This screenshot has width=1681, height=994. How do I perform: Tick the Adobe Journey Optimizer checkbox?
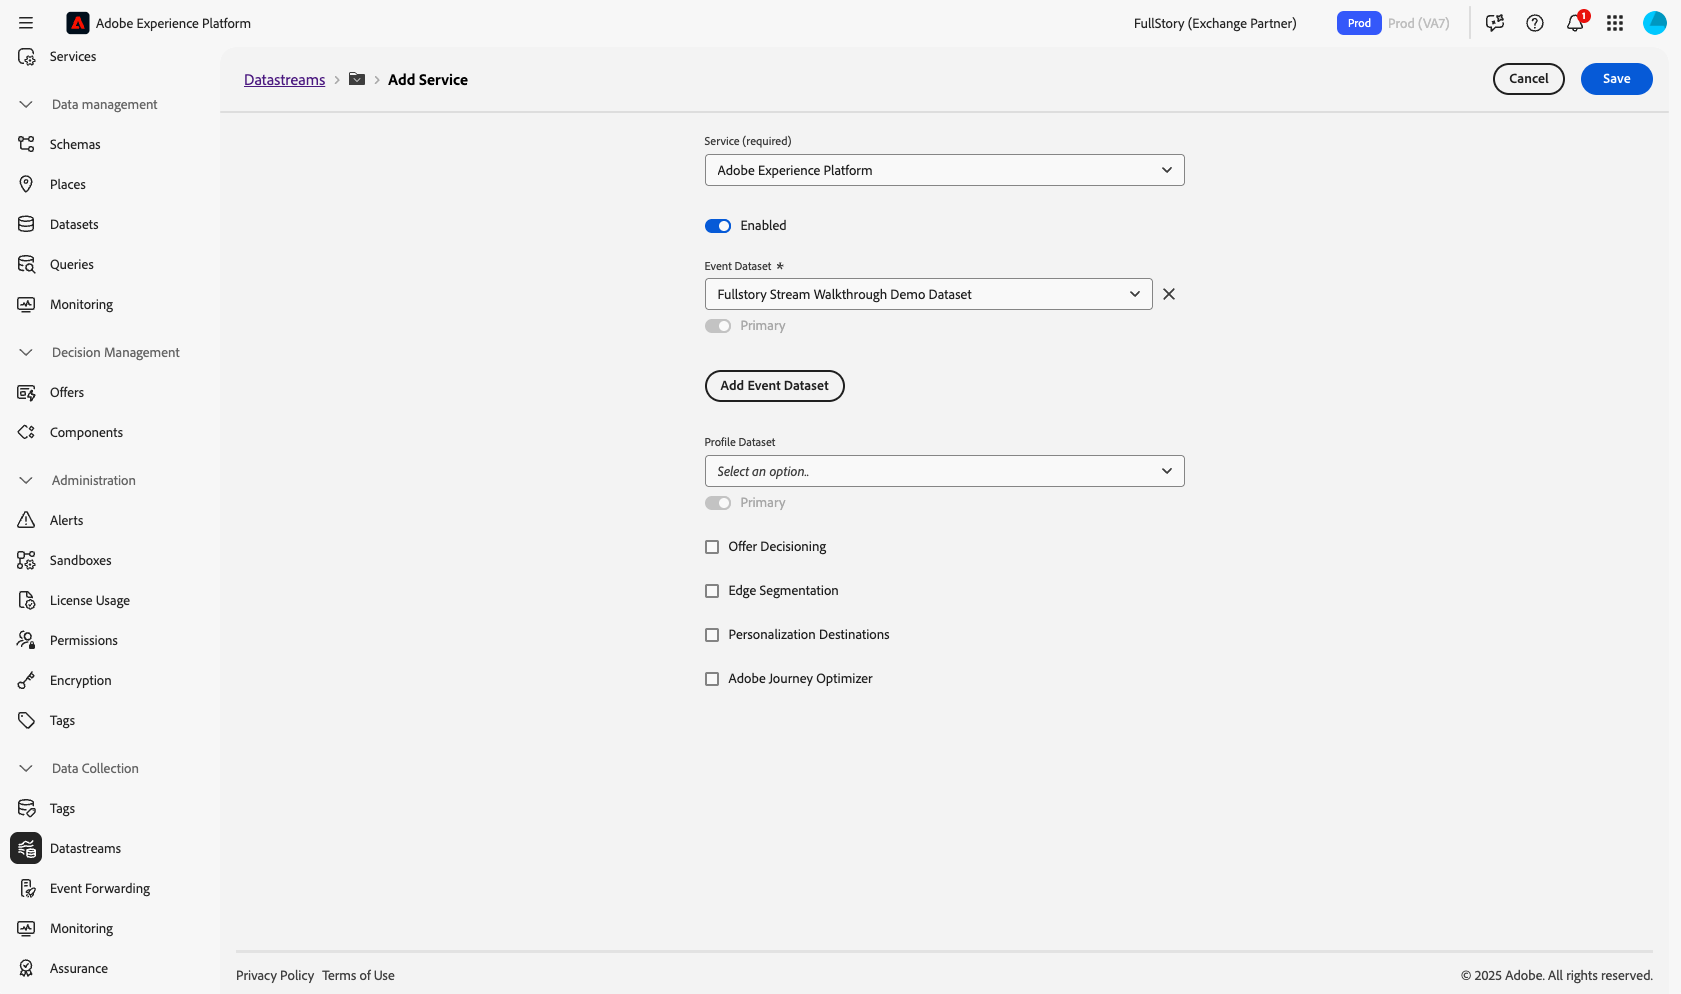712,679
